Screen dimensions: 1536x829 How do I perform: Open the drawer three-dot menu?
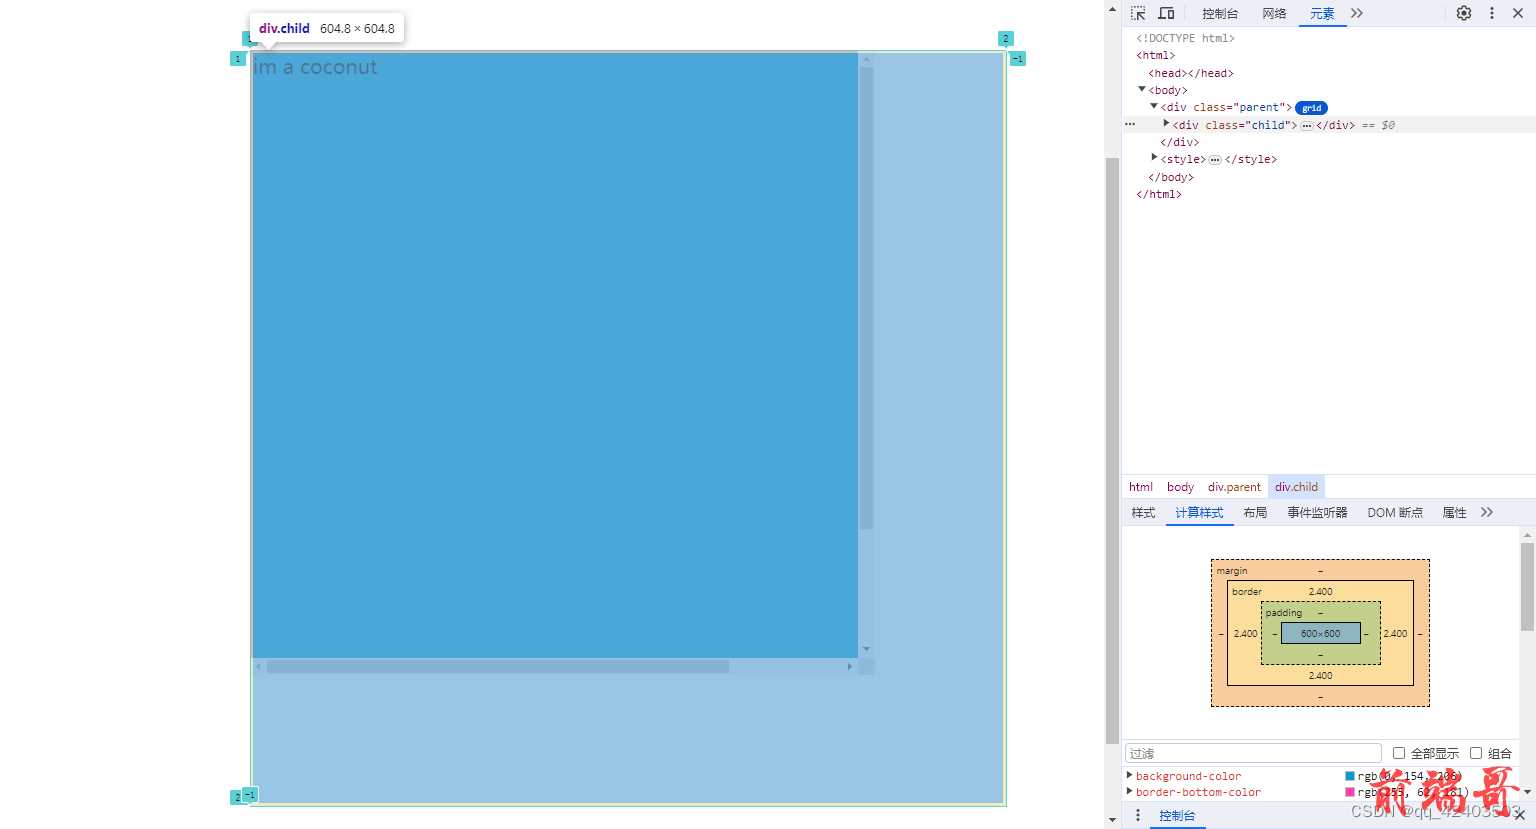point(1138,816)
